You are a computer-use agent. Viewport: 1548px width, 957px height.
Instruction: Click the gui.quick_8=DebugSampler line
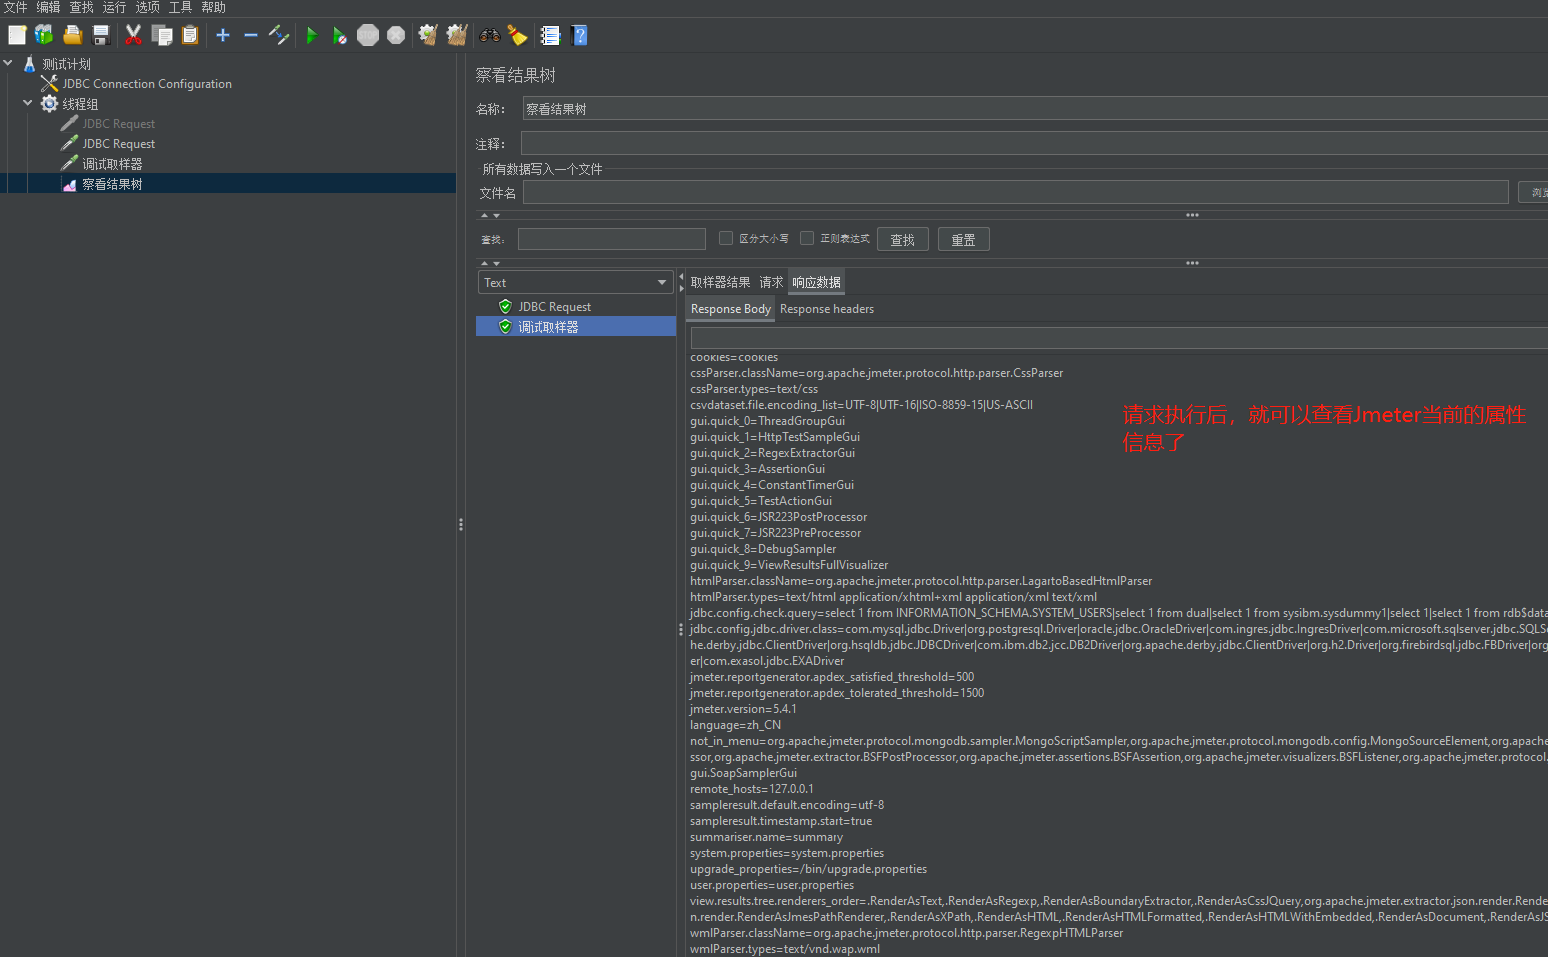coord(763,549)
